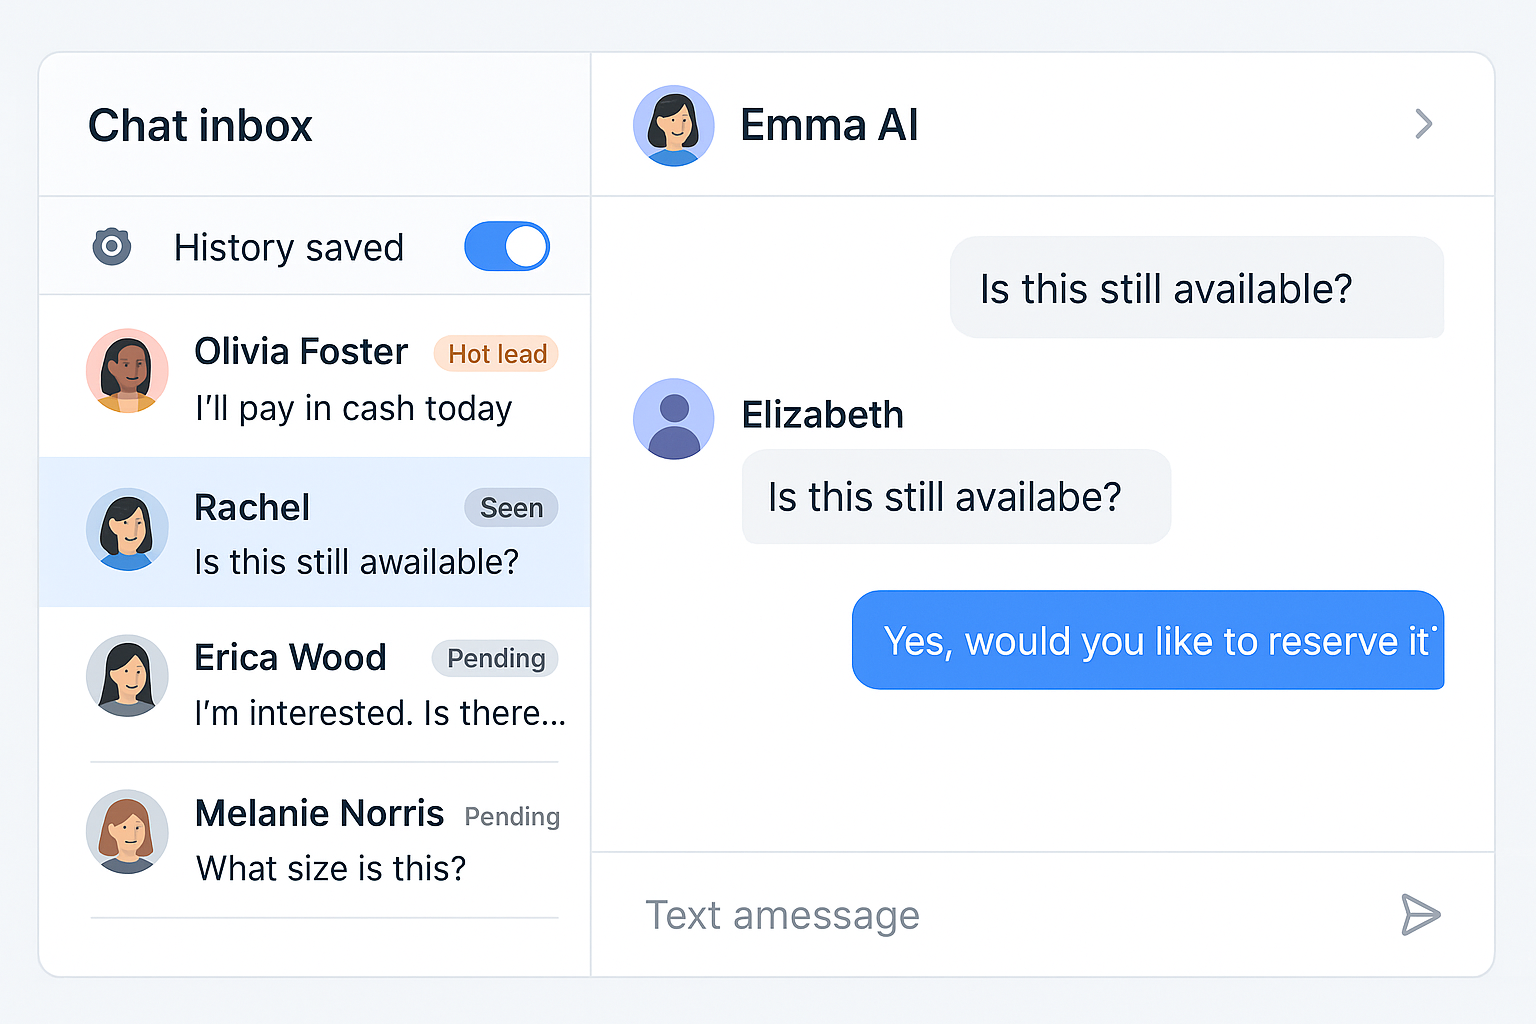Click the camera icon beside History saved

point(112,246)
